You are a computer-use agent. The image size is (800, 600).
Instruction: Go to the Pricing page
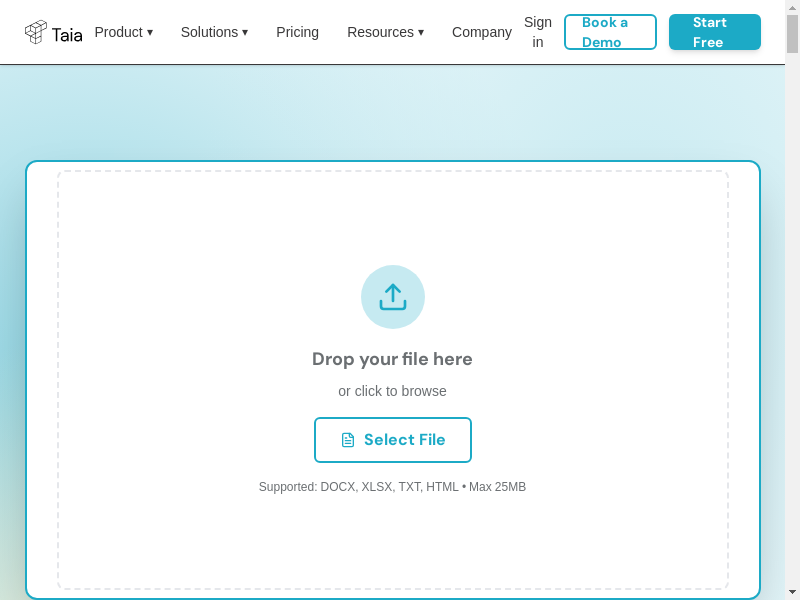[x=297, y=32]
